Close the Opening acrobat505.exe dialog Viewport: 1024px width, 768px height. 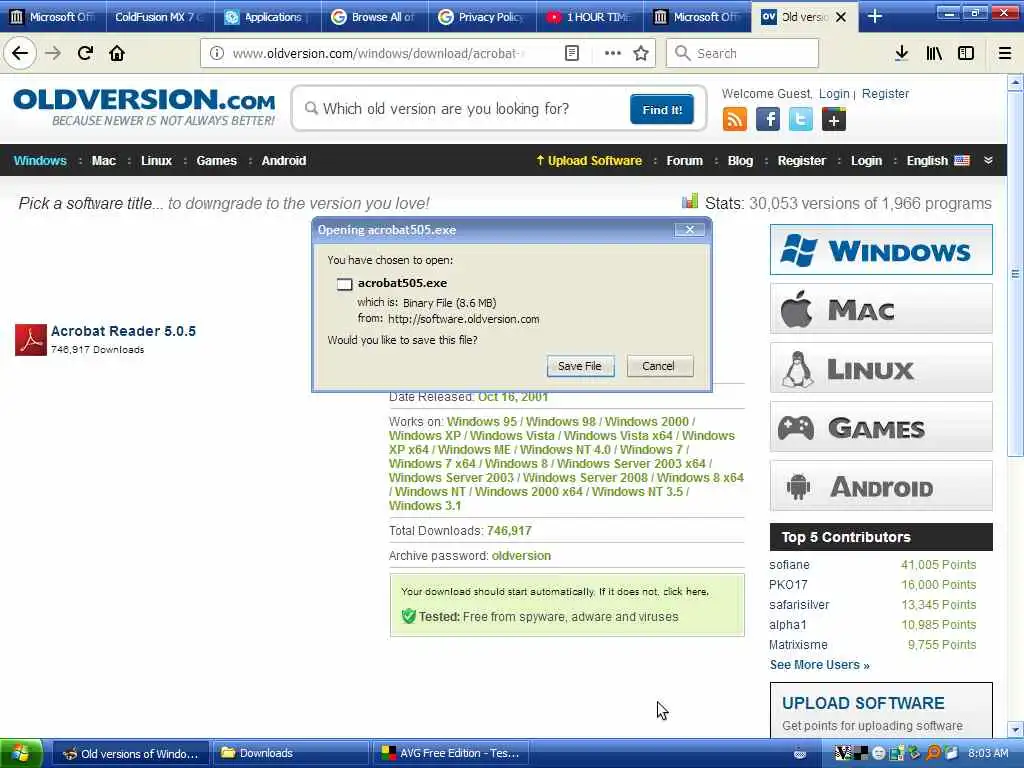click(689, 229)
